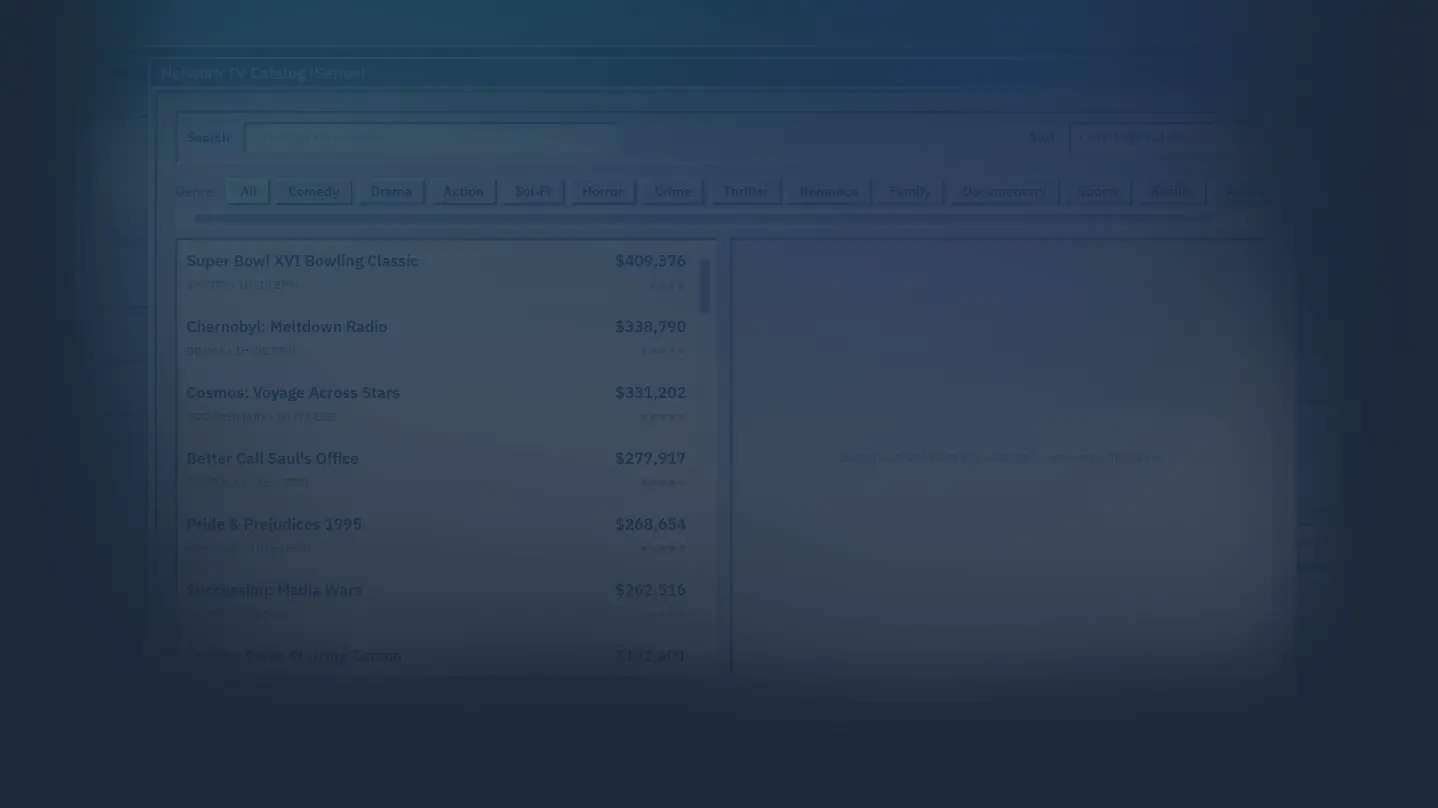
Task: Filter the catalog by Comedy genre
Action: tap(314, 191)
